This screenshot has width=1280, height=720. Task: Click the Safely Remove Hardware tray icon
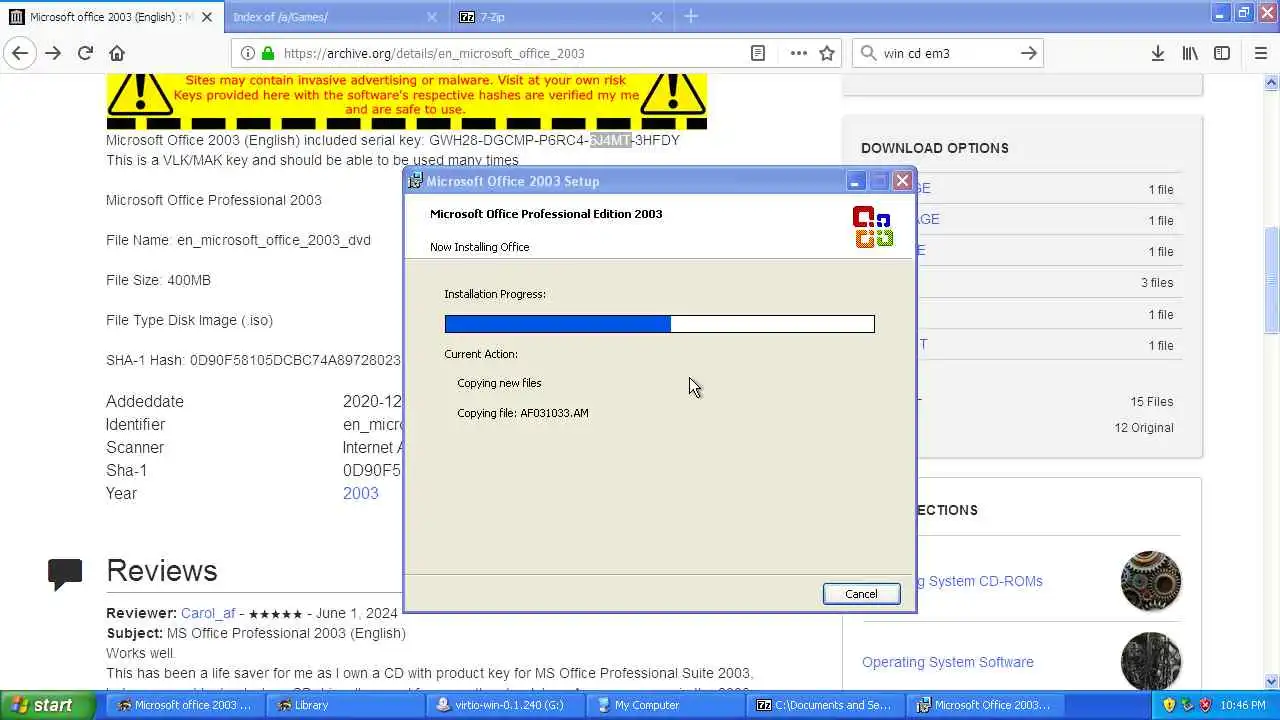(x=1187, y=705)
